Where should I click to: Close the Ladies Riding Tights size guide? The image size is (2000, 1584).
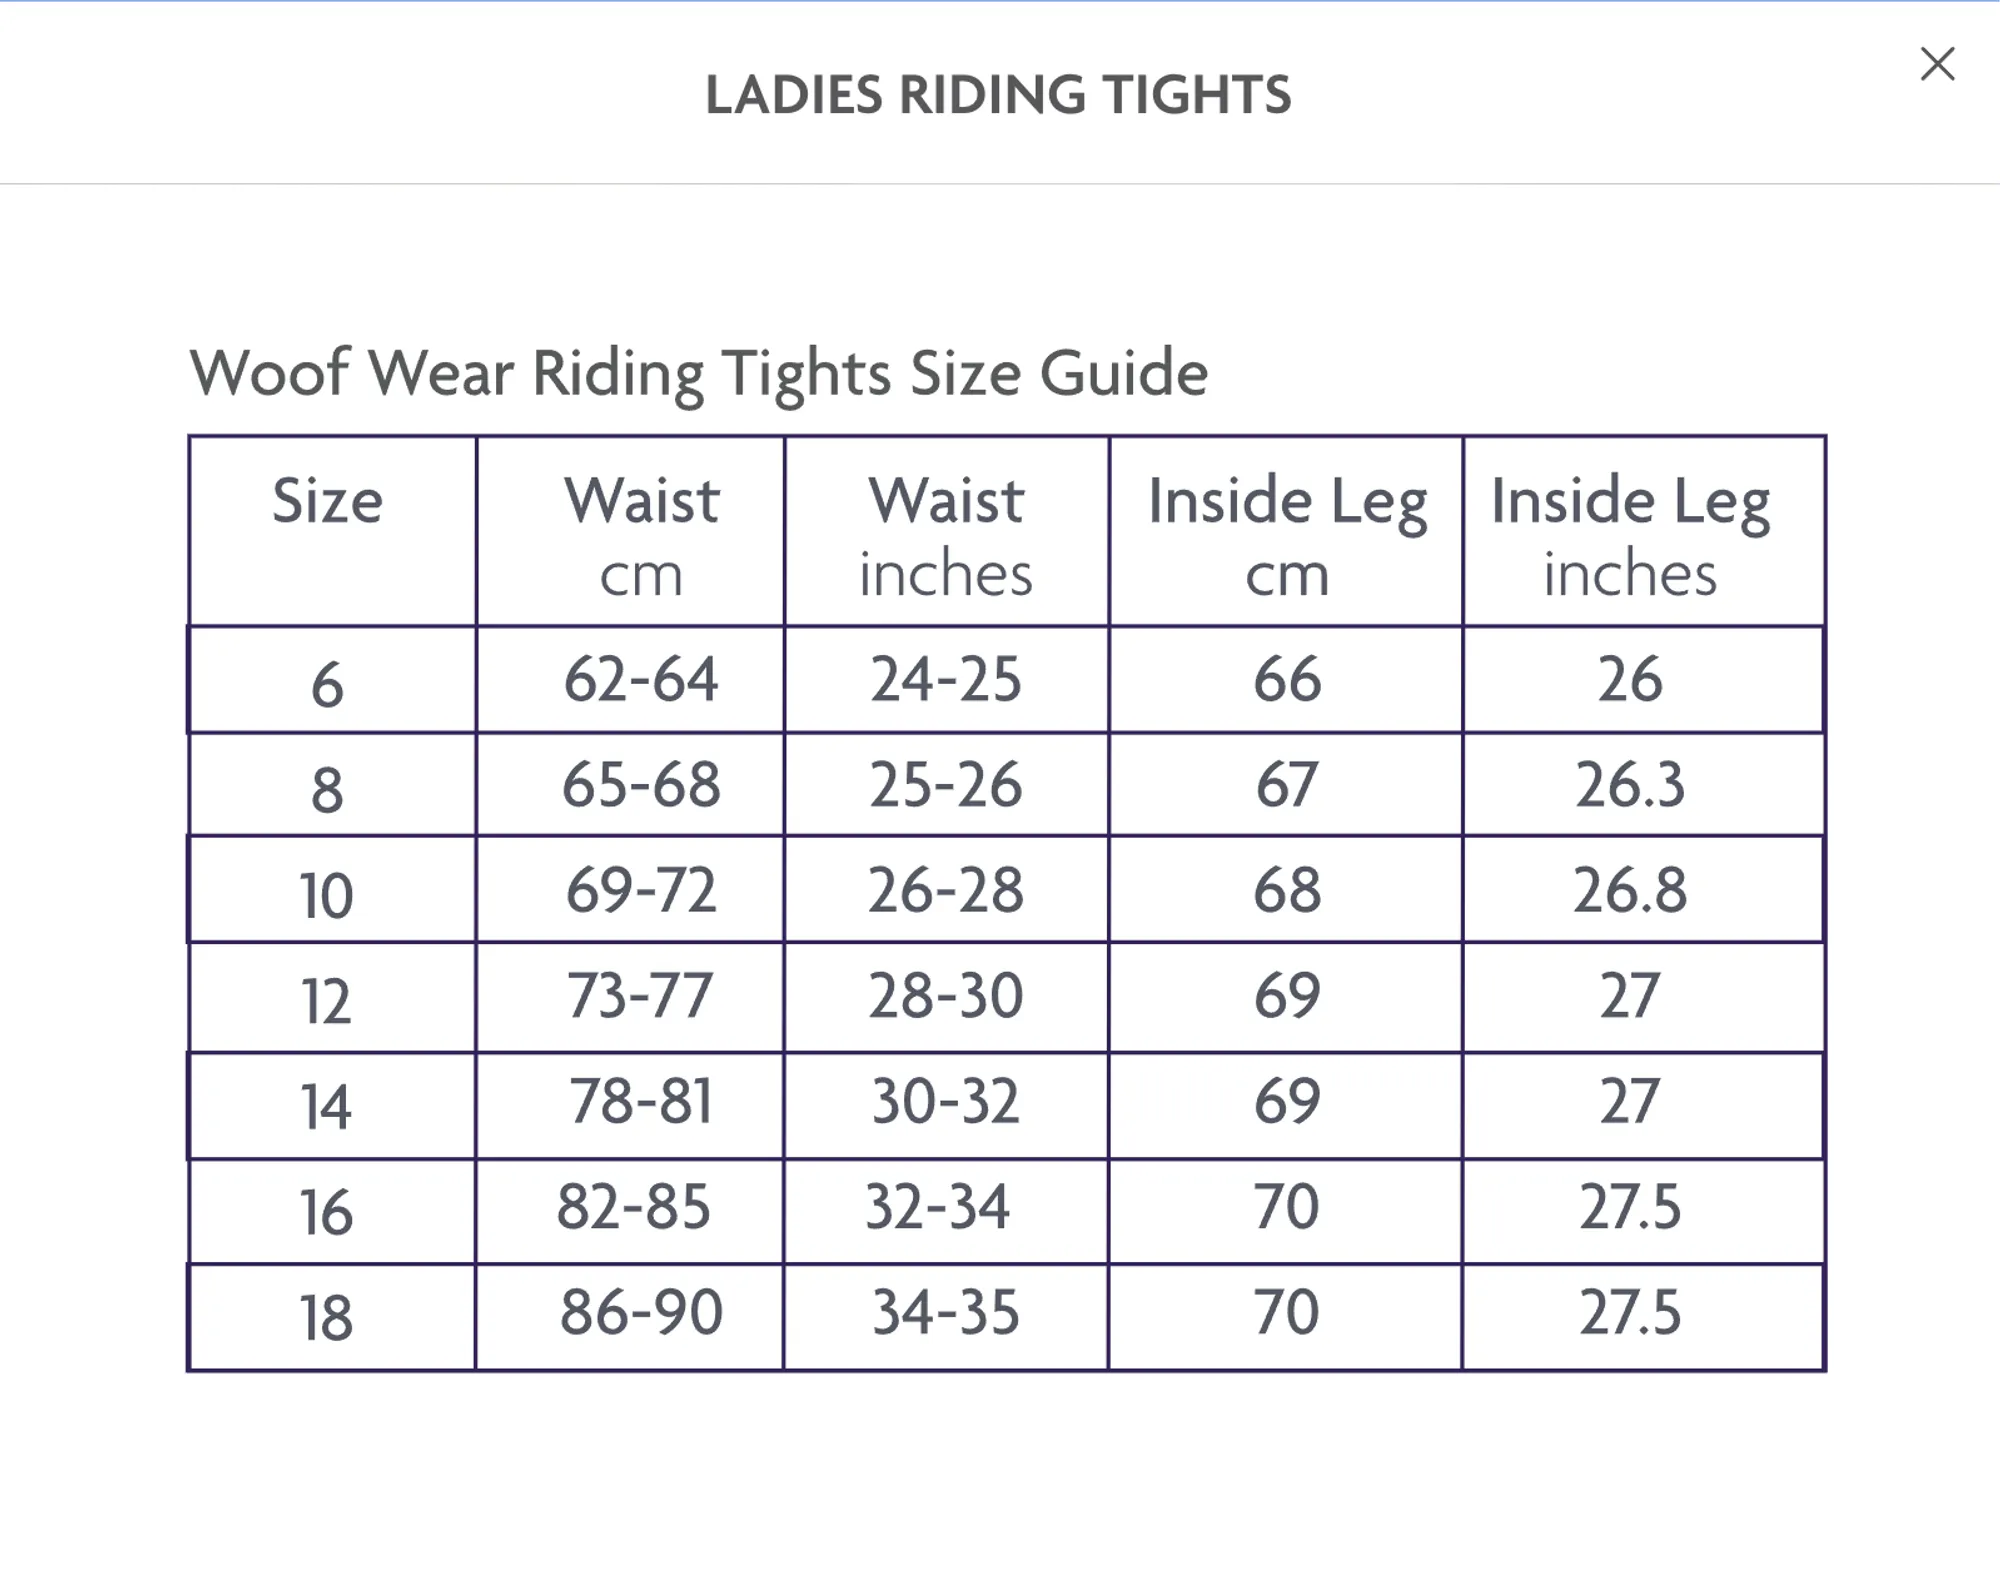tap(1937, 64)
